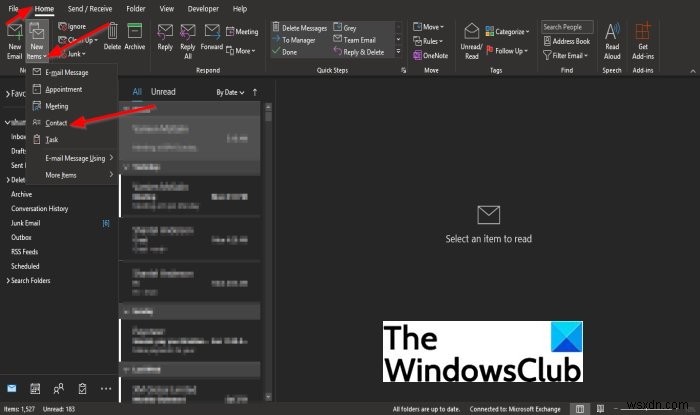Image resolution: width=700 pixels, height=415 pixels.
Task: Run Team Email quick step
Action: 354,40
